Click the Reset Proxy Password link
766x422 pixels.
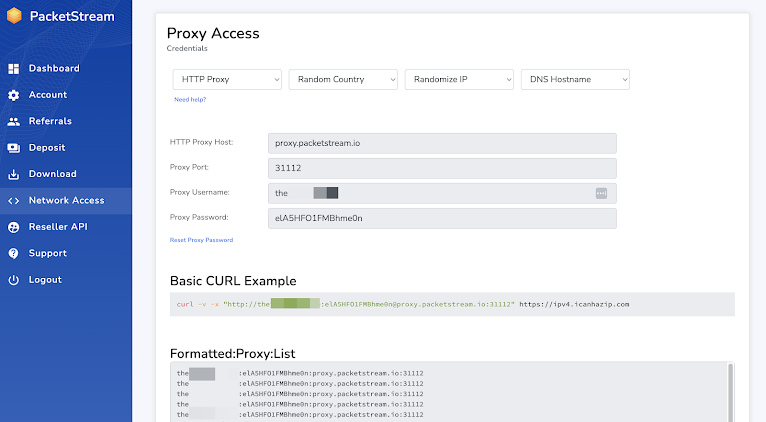[x=201, y=240]
